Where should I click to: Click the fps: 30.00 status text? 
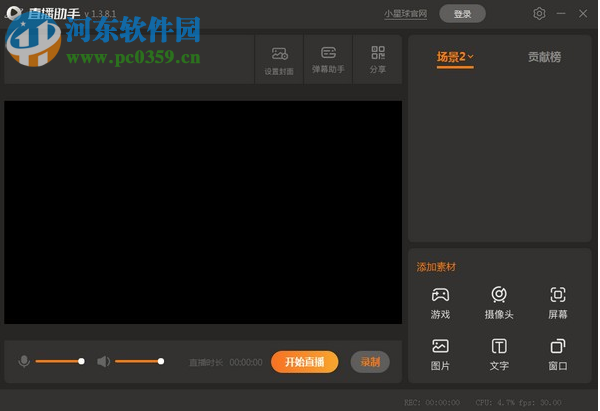coord(540,402)
